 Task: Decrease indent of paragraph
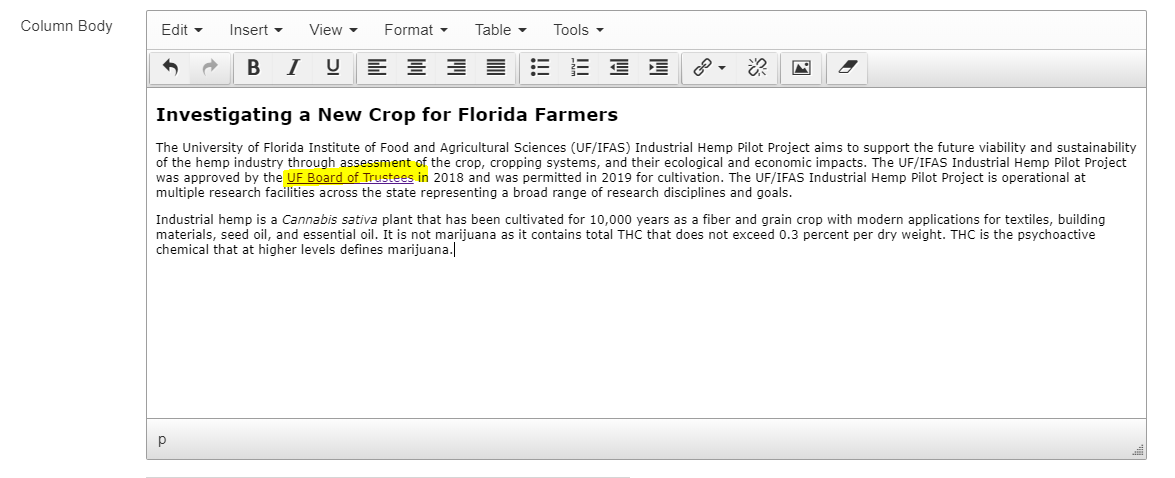619,68
